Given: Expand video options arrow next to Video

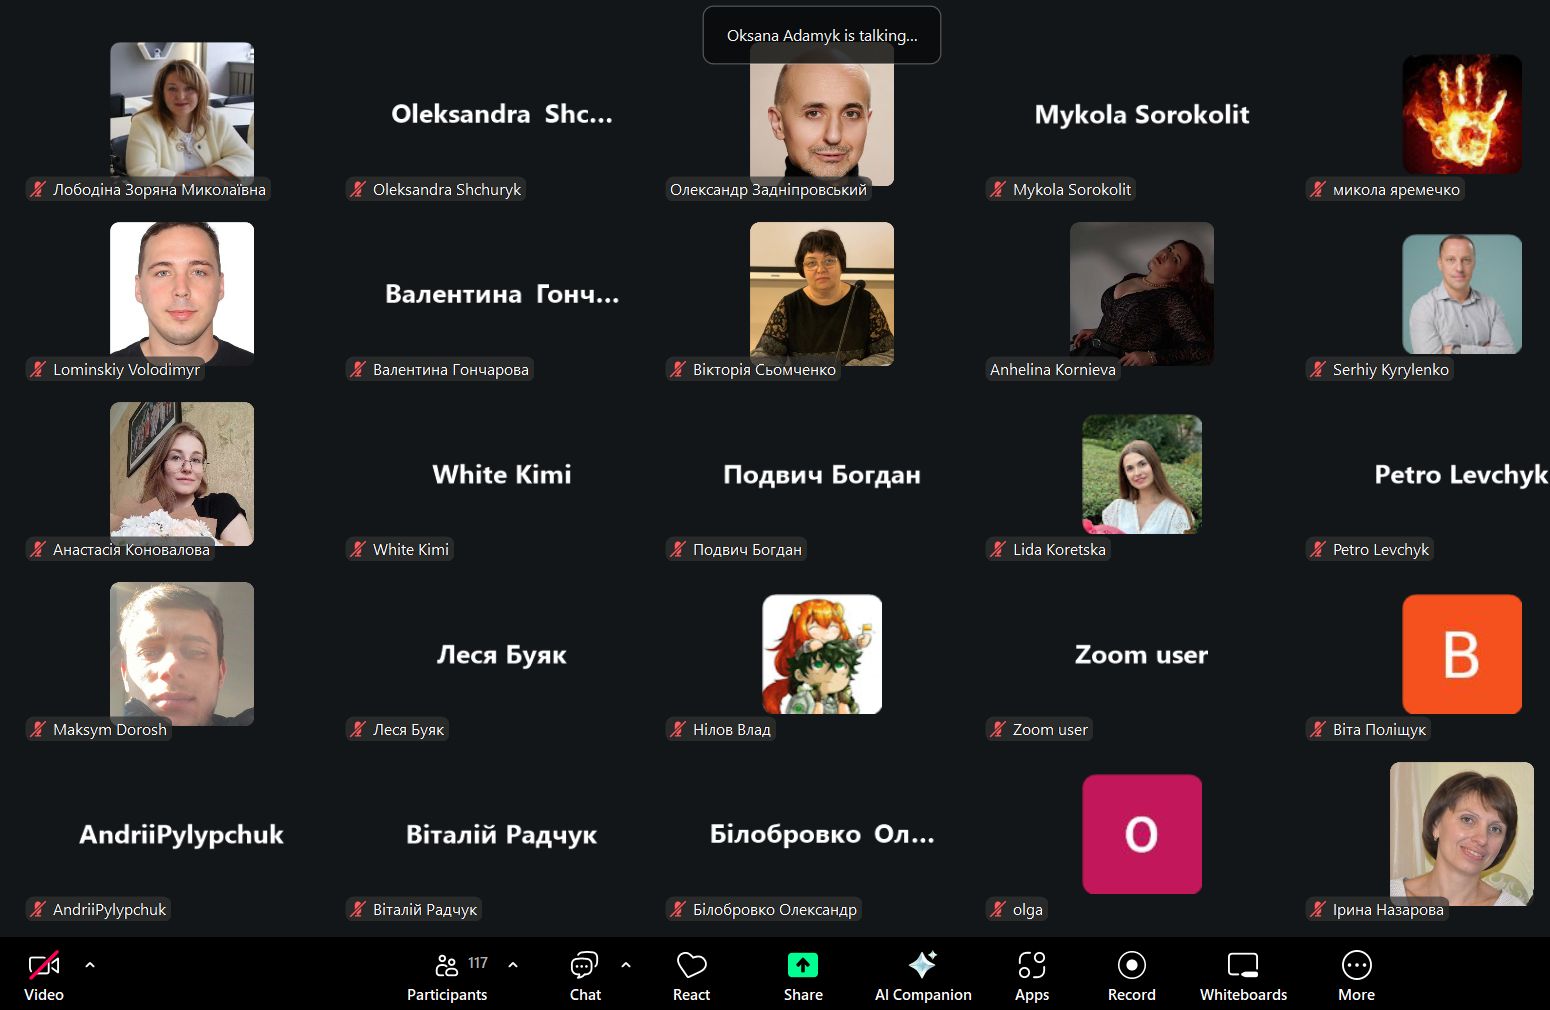Looking at the screenshot, I should 90,965.
